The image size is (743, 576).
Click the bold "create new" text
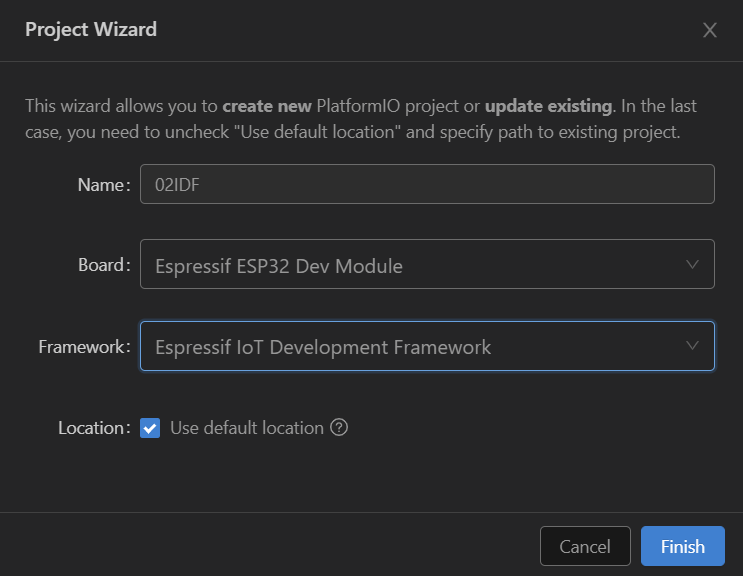tap(267, 106)
